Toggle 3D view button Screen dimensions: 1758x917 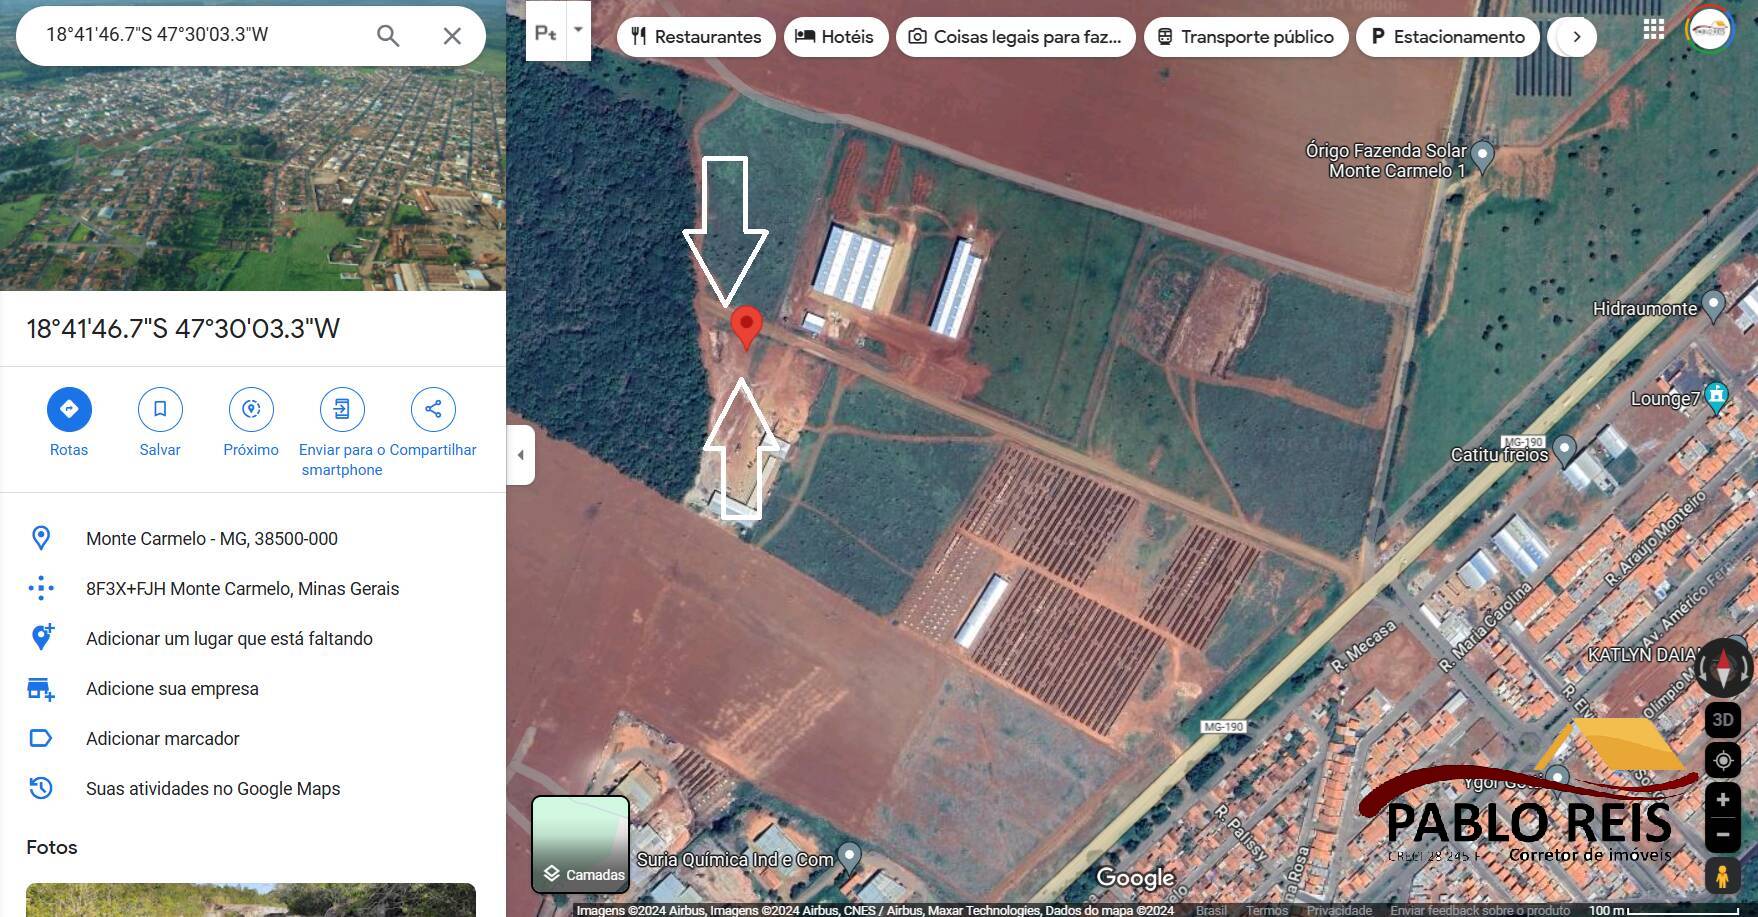click(1723, 720)
